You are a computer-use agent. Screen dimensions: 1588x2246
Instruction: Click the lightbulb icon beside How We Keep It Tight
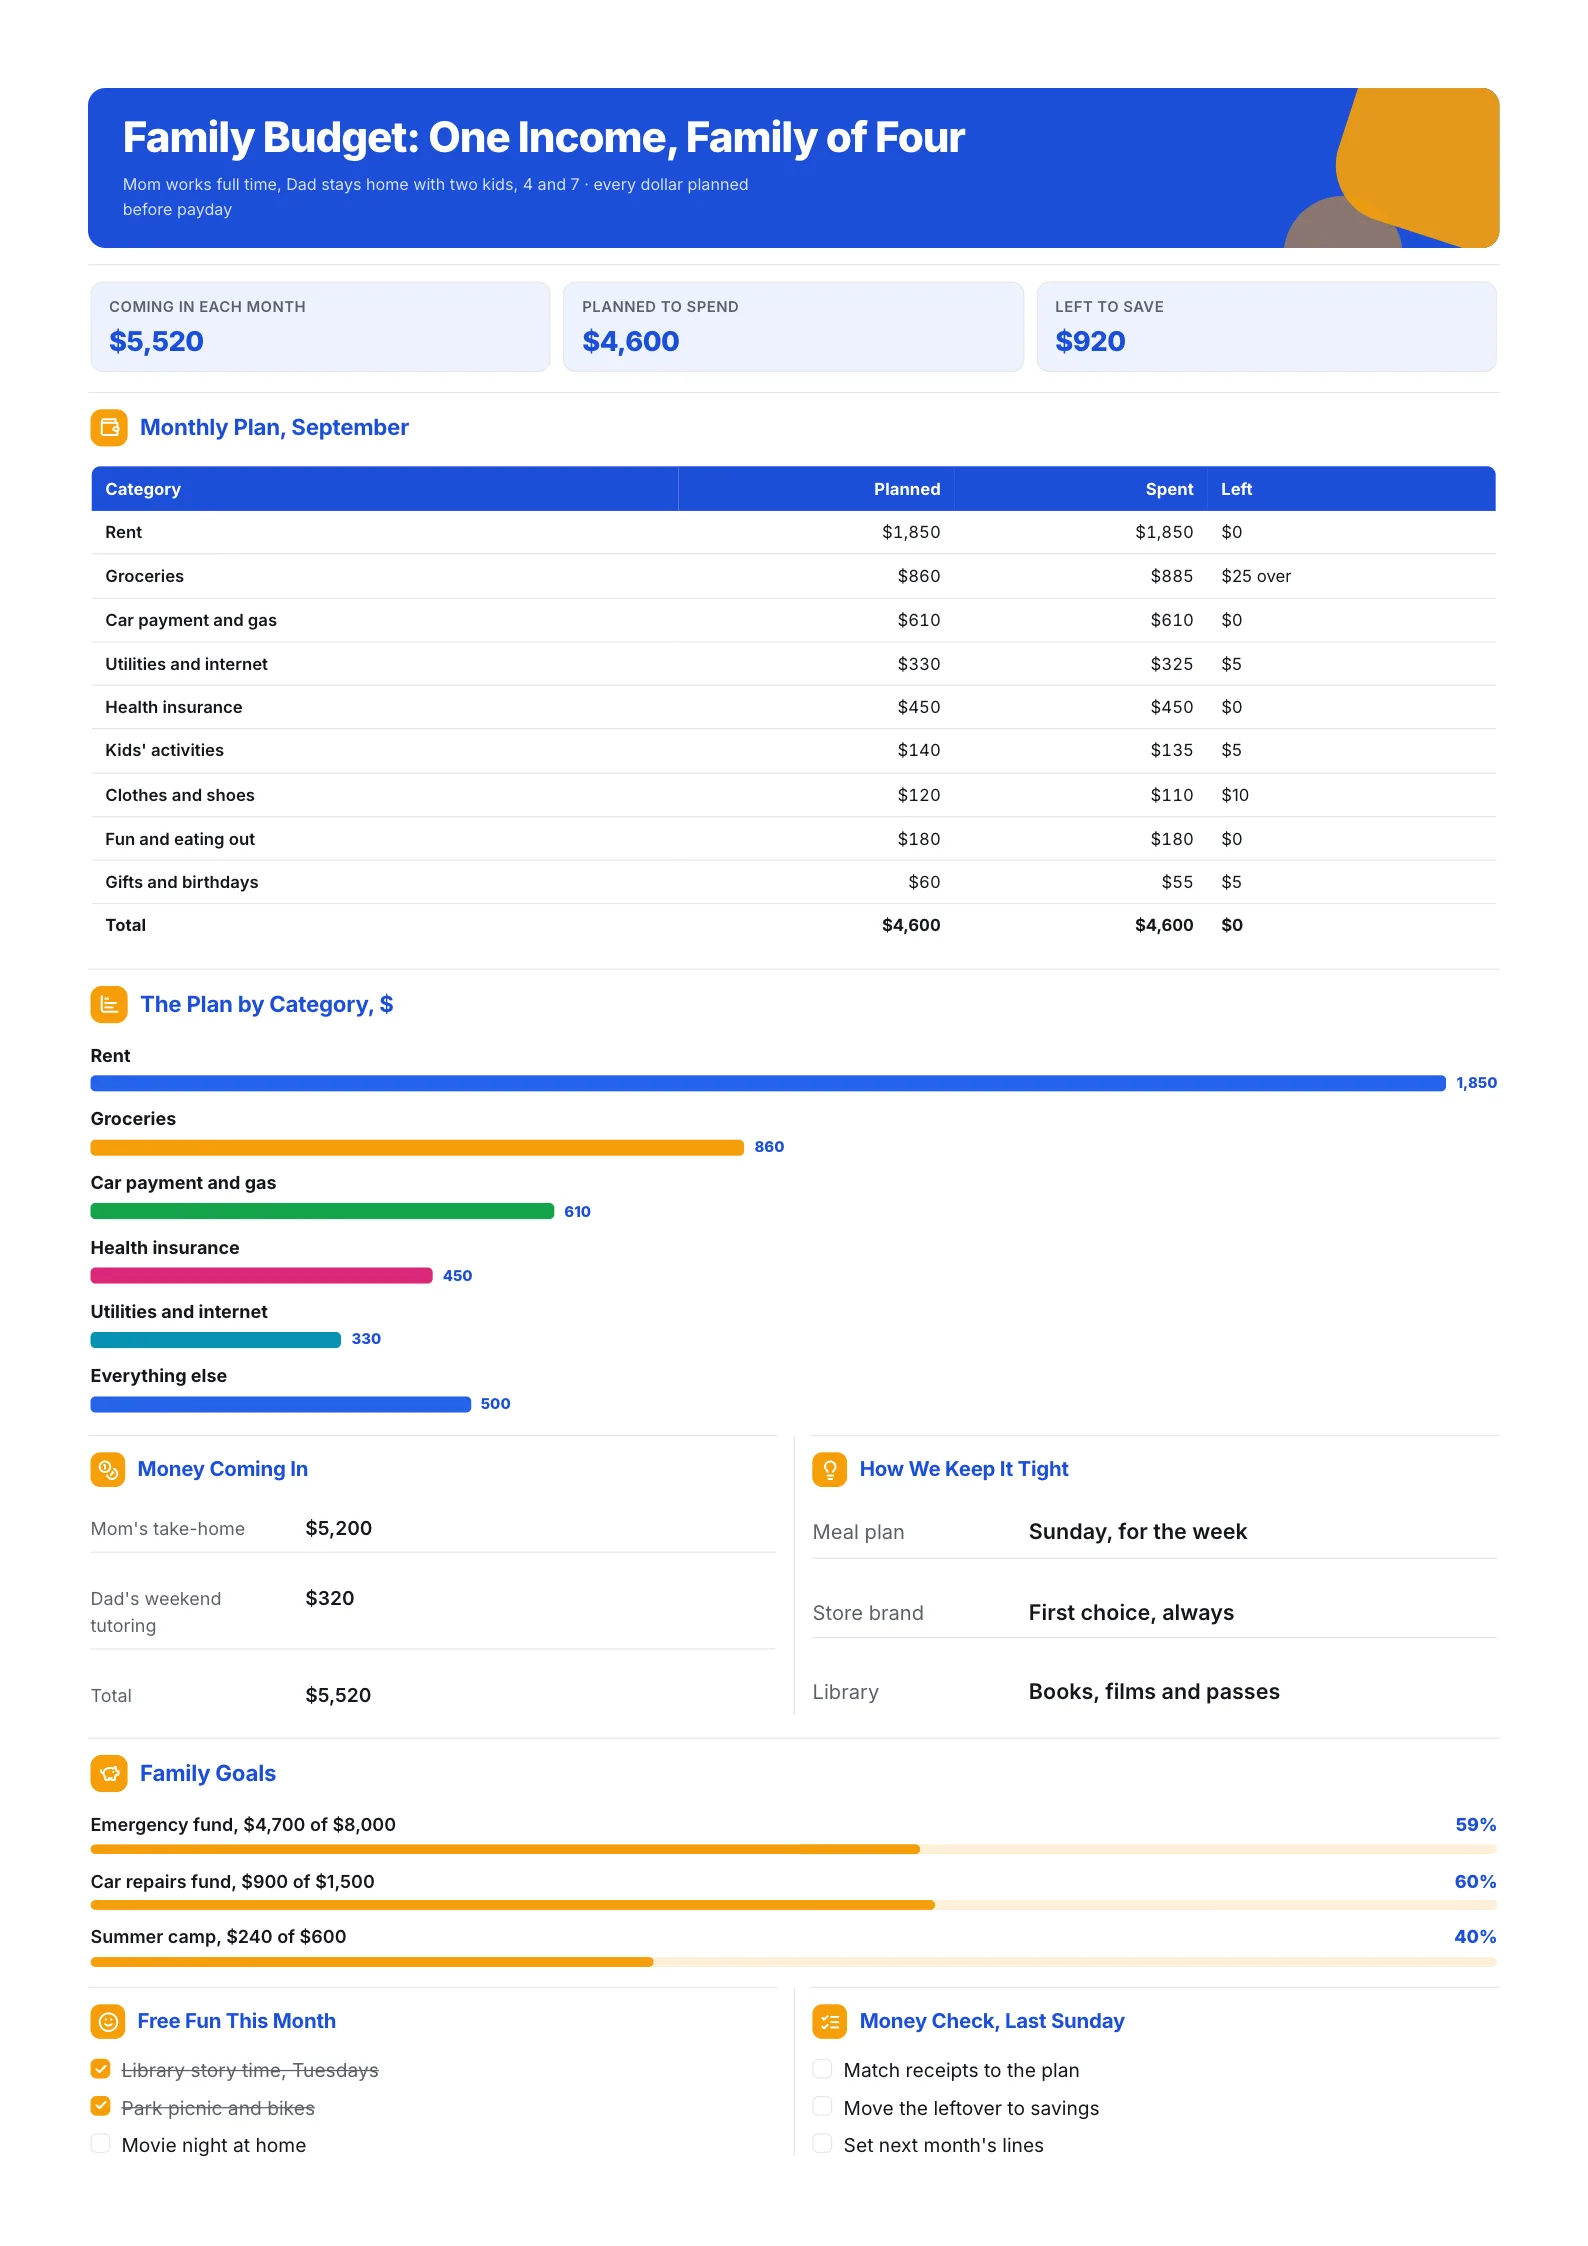tap(830, 1469)
